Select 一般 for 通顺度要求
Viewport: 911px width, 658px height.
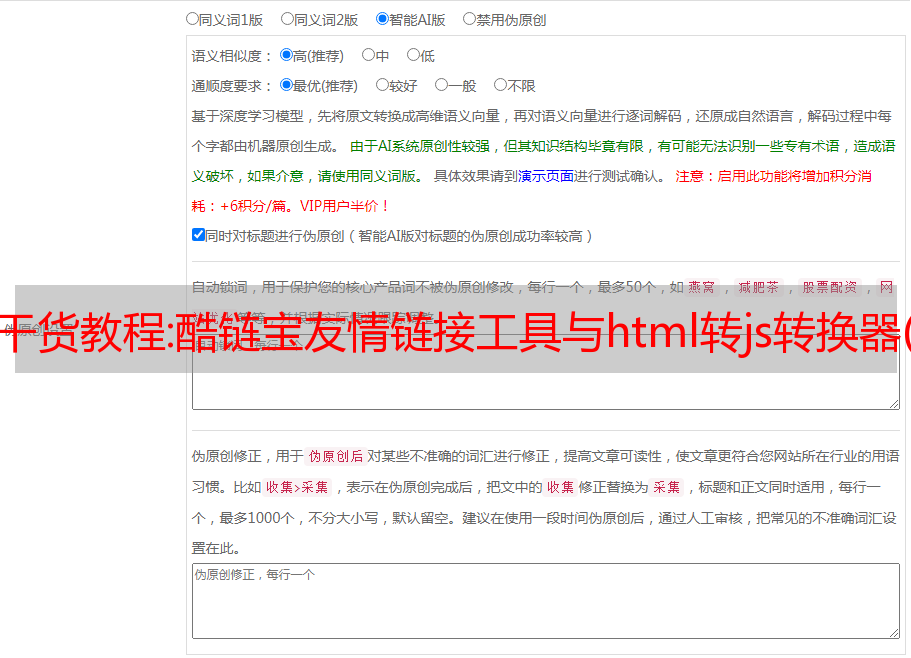(441, 85)
